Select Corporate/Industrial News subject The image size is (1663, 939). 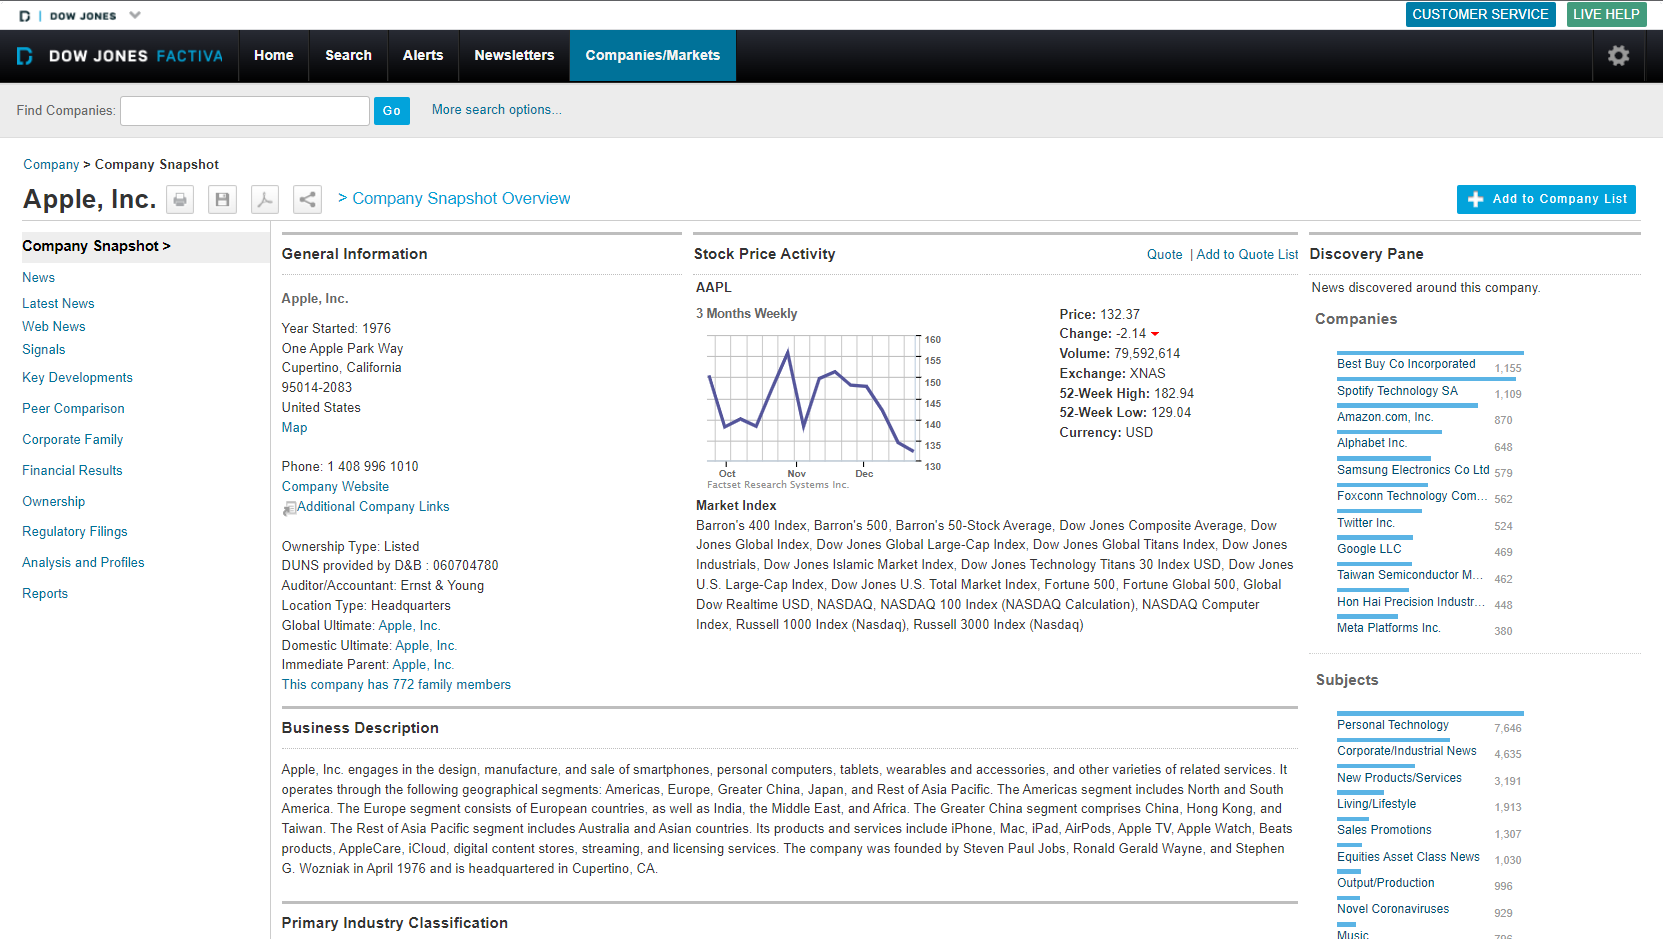1407,751
